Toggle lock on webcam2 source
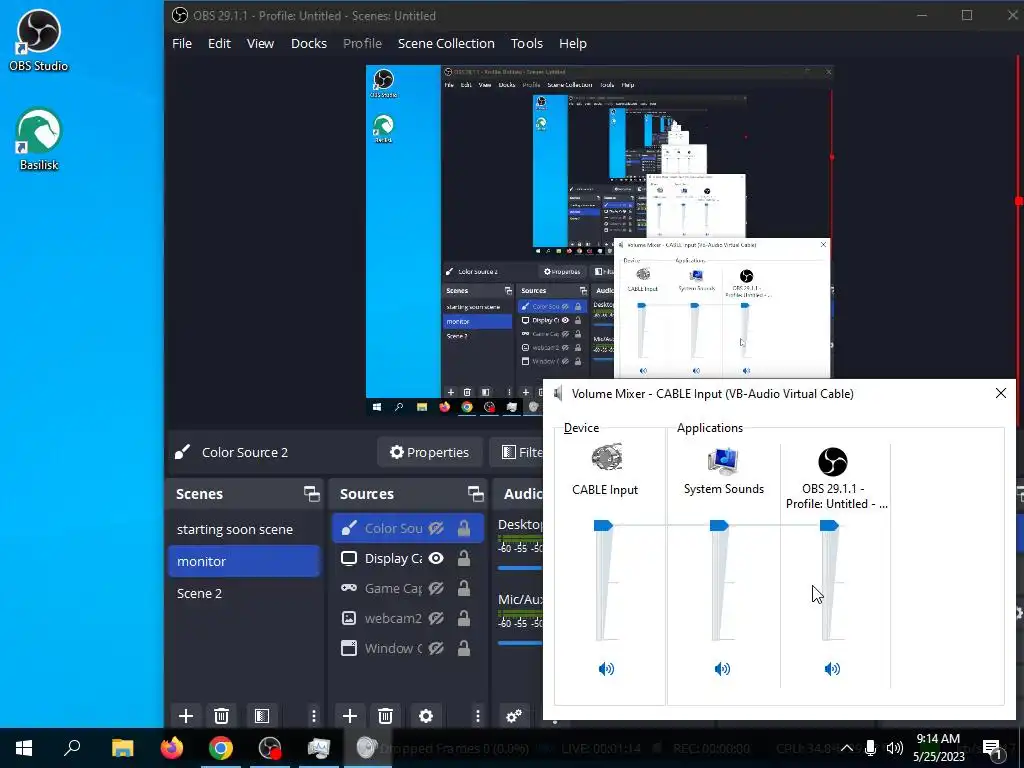The image size is (1024, 768). [x=464, y=618]
